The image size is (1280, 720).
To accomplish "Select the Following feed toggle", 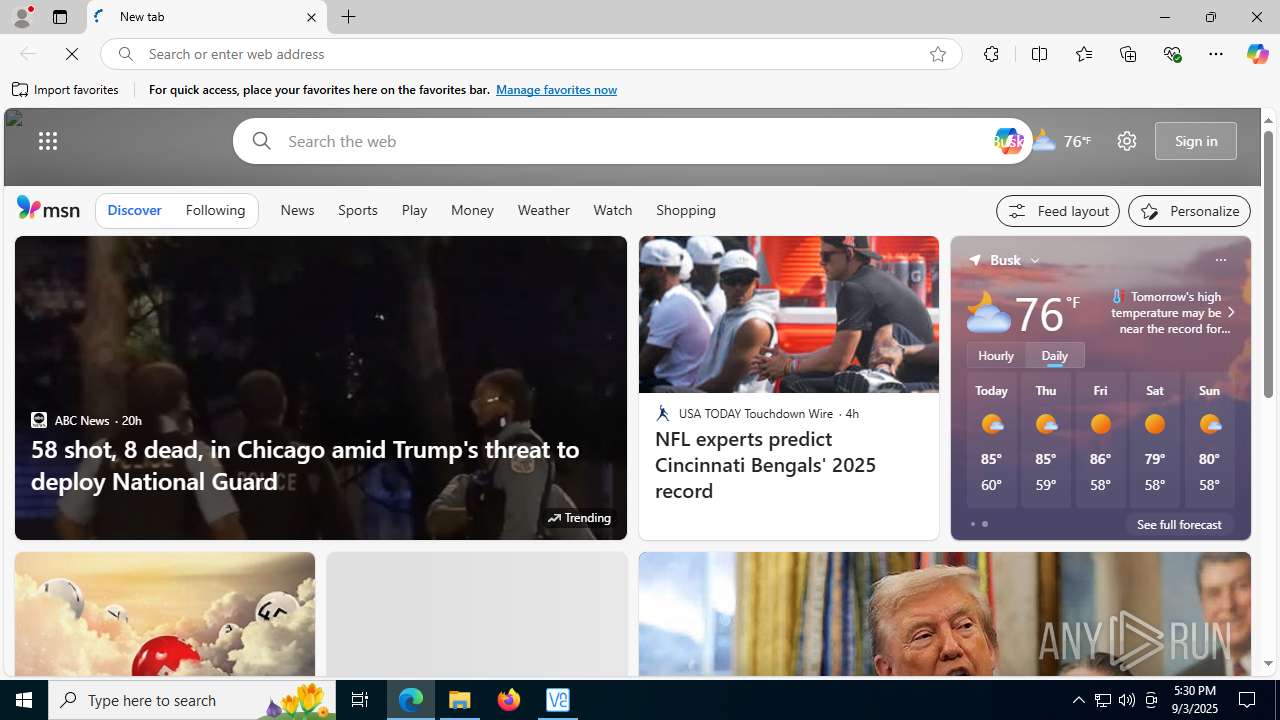I will [x=215, y=210].
